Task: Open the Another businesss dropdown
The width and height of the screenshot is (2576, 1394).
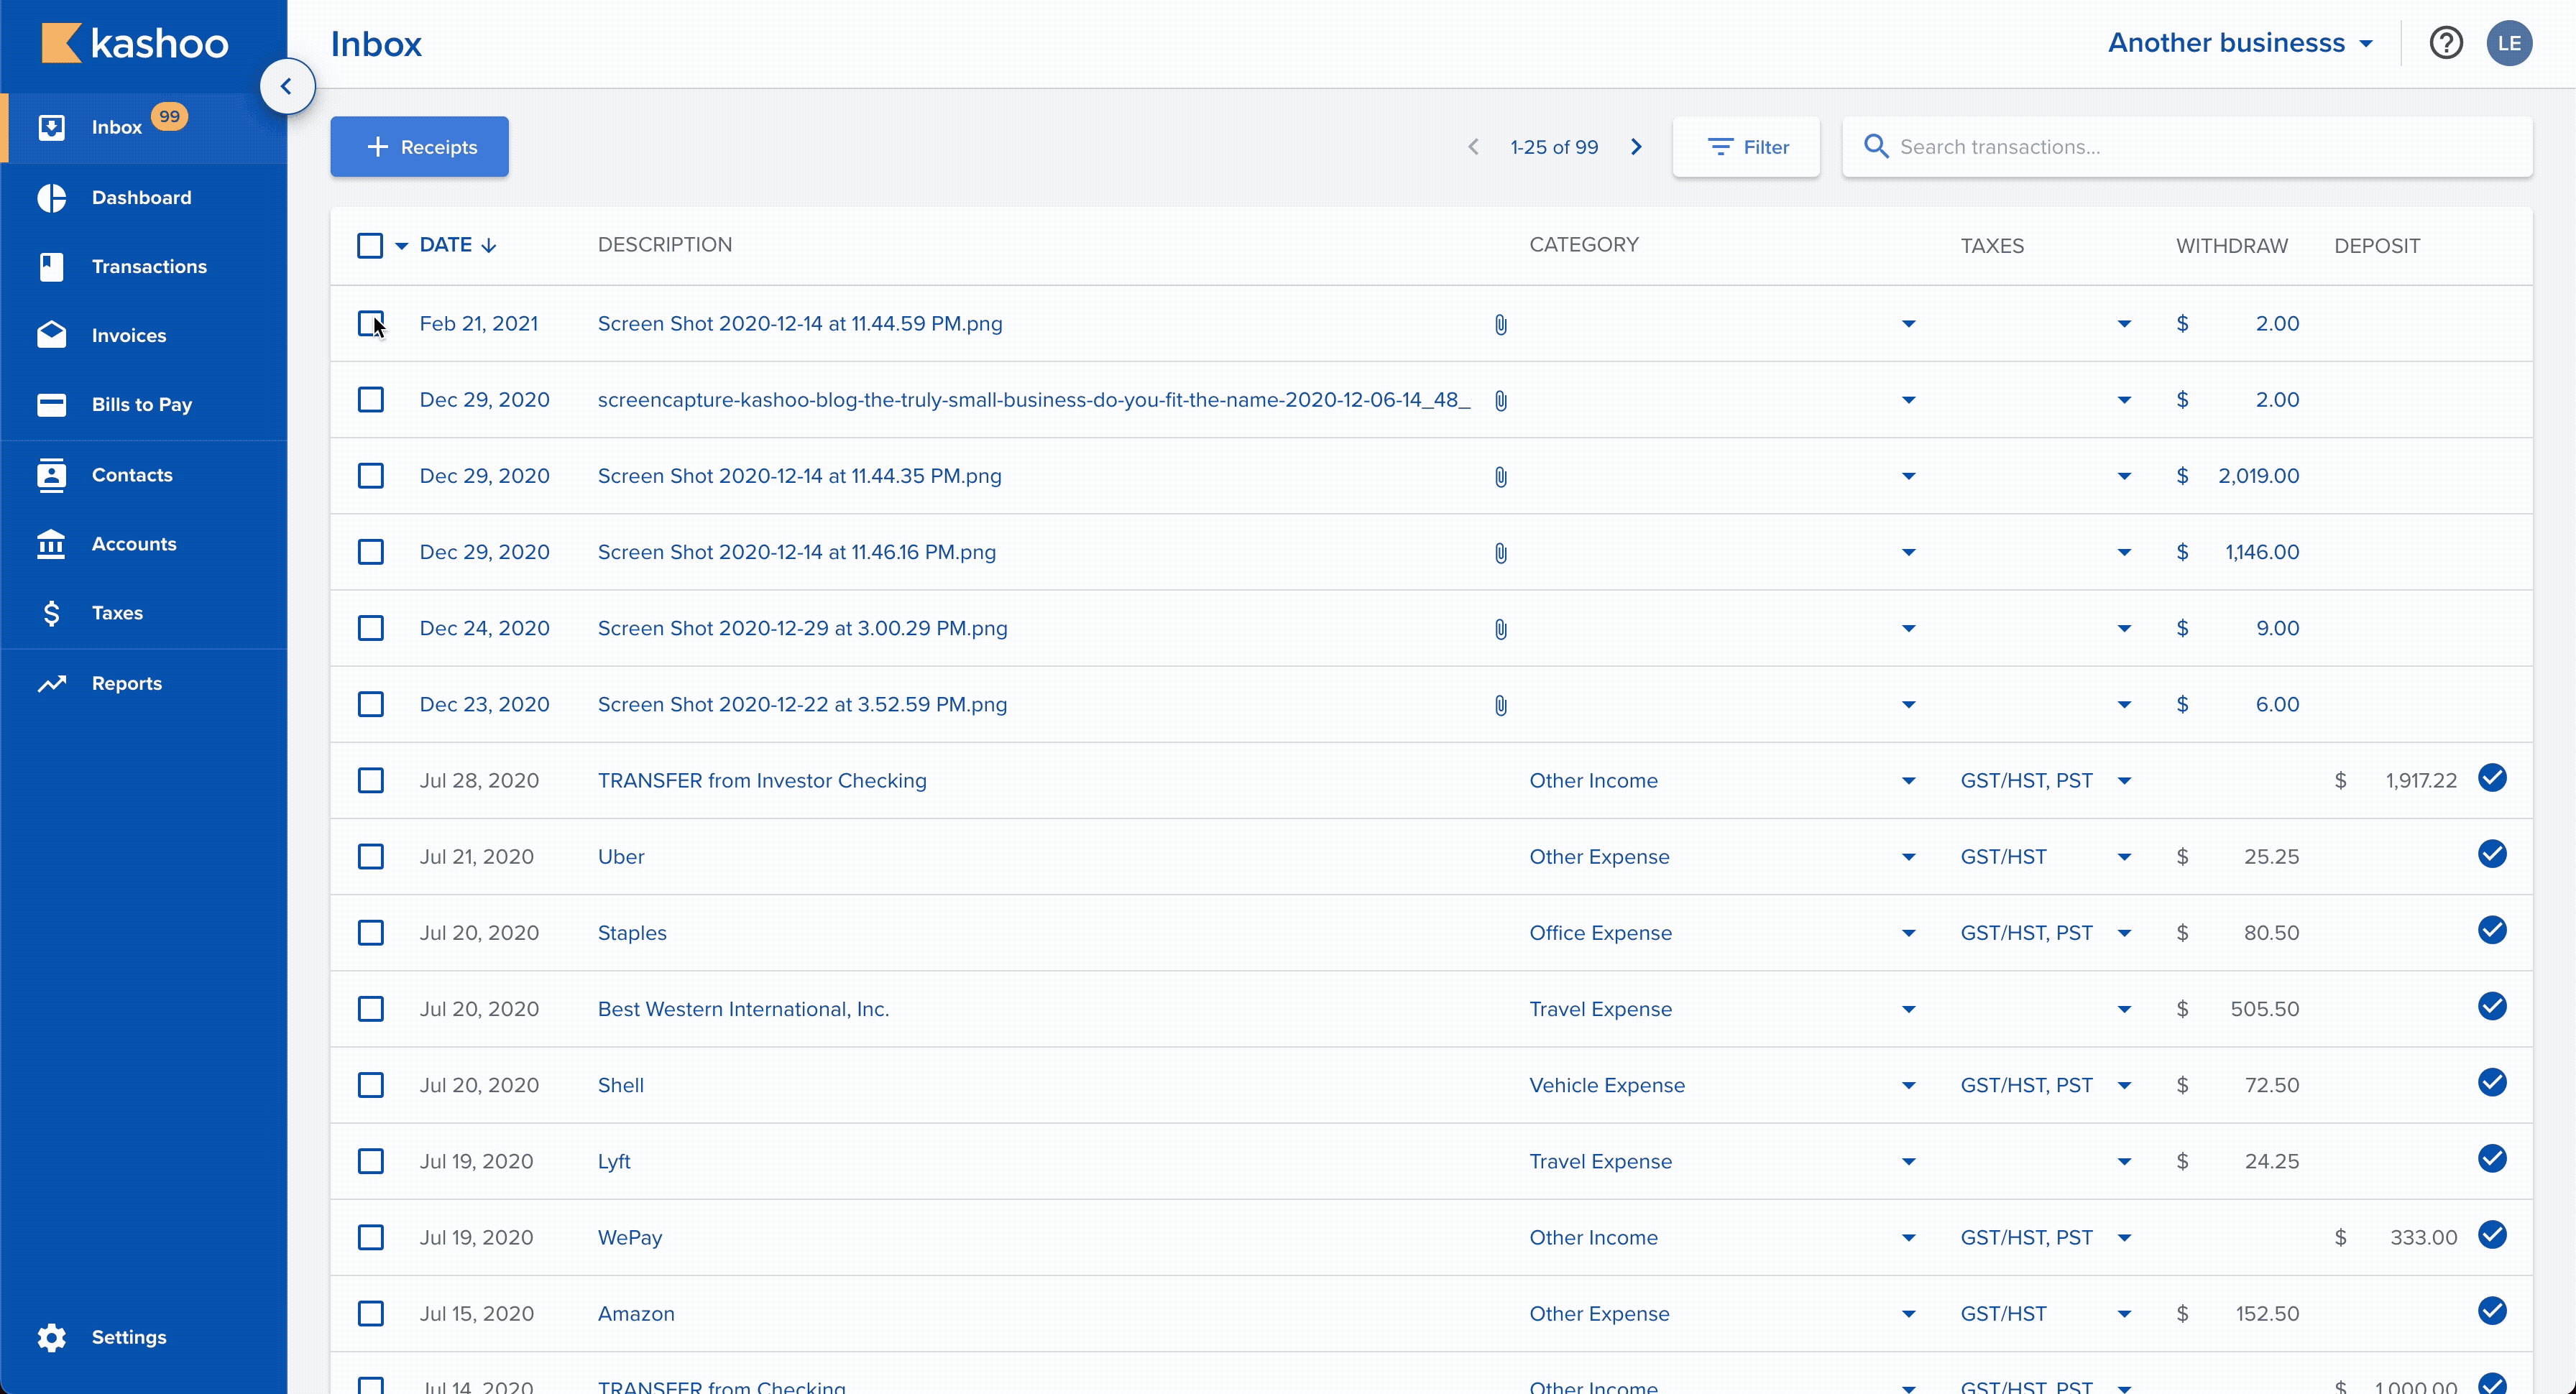Action: [x=2241, y=43]
